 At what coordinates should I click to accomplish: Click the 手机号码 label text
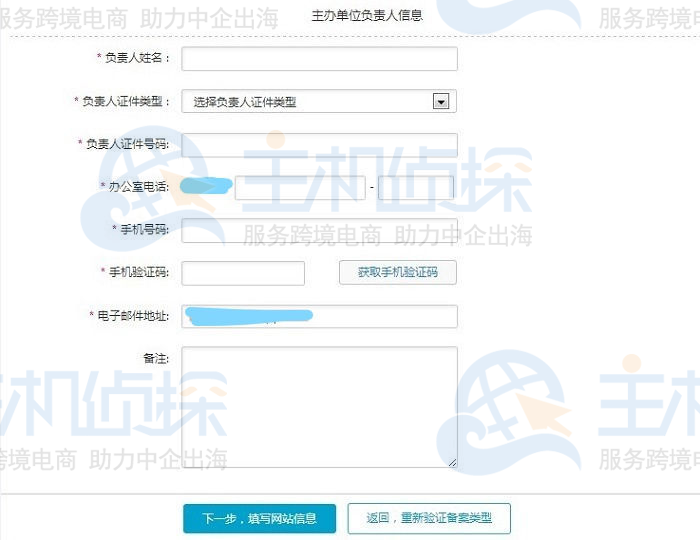(x=145, y=229)
